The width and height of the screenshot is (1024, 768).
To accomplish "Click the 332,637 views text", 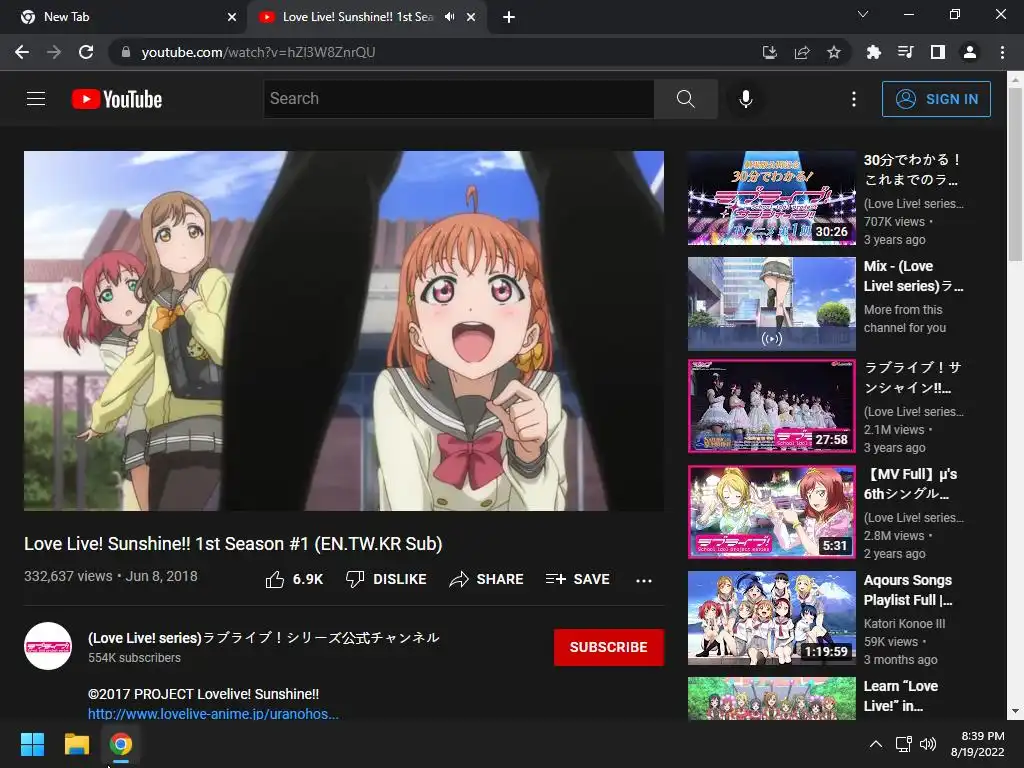I will 68,576.
